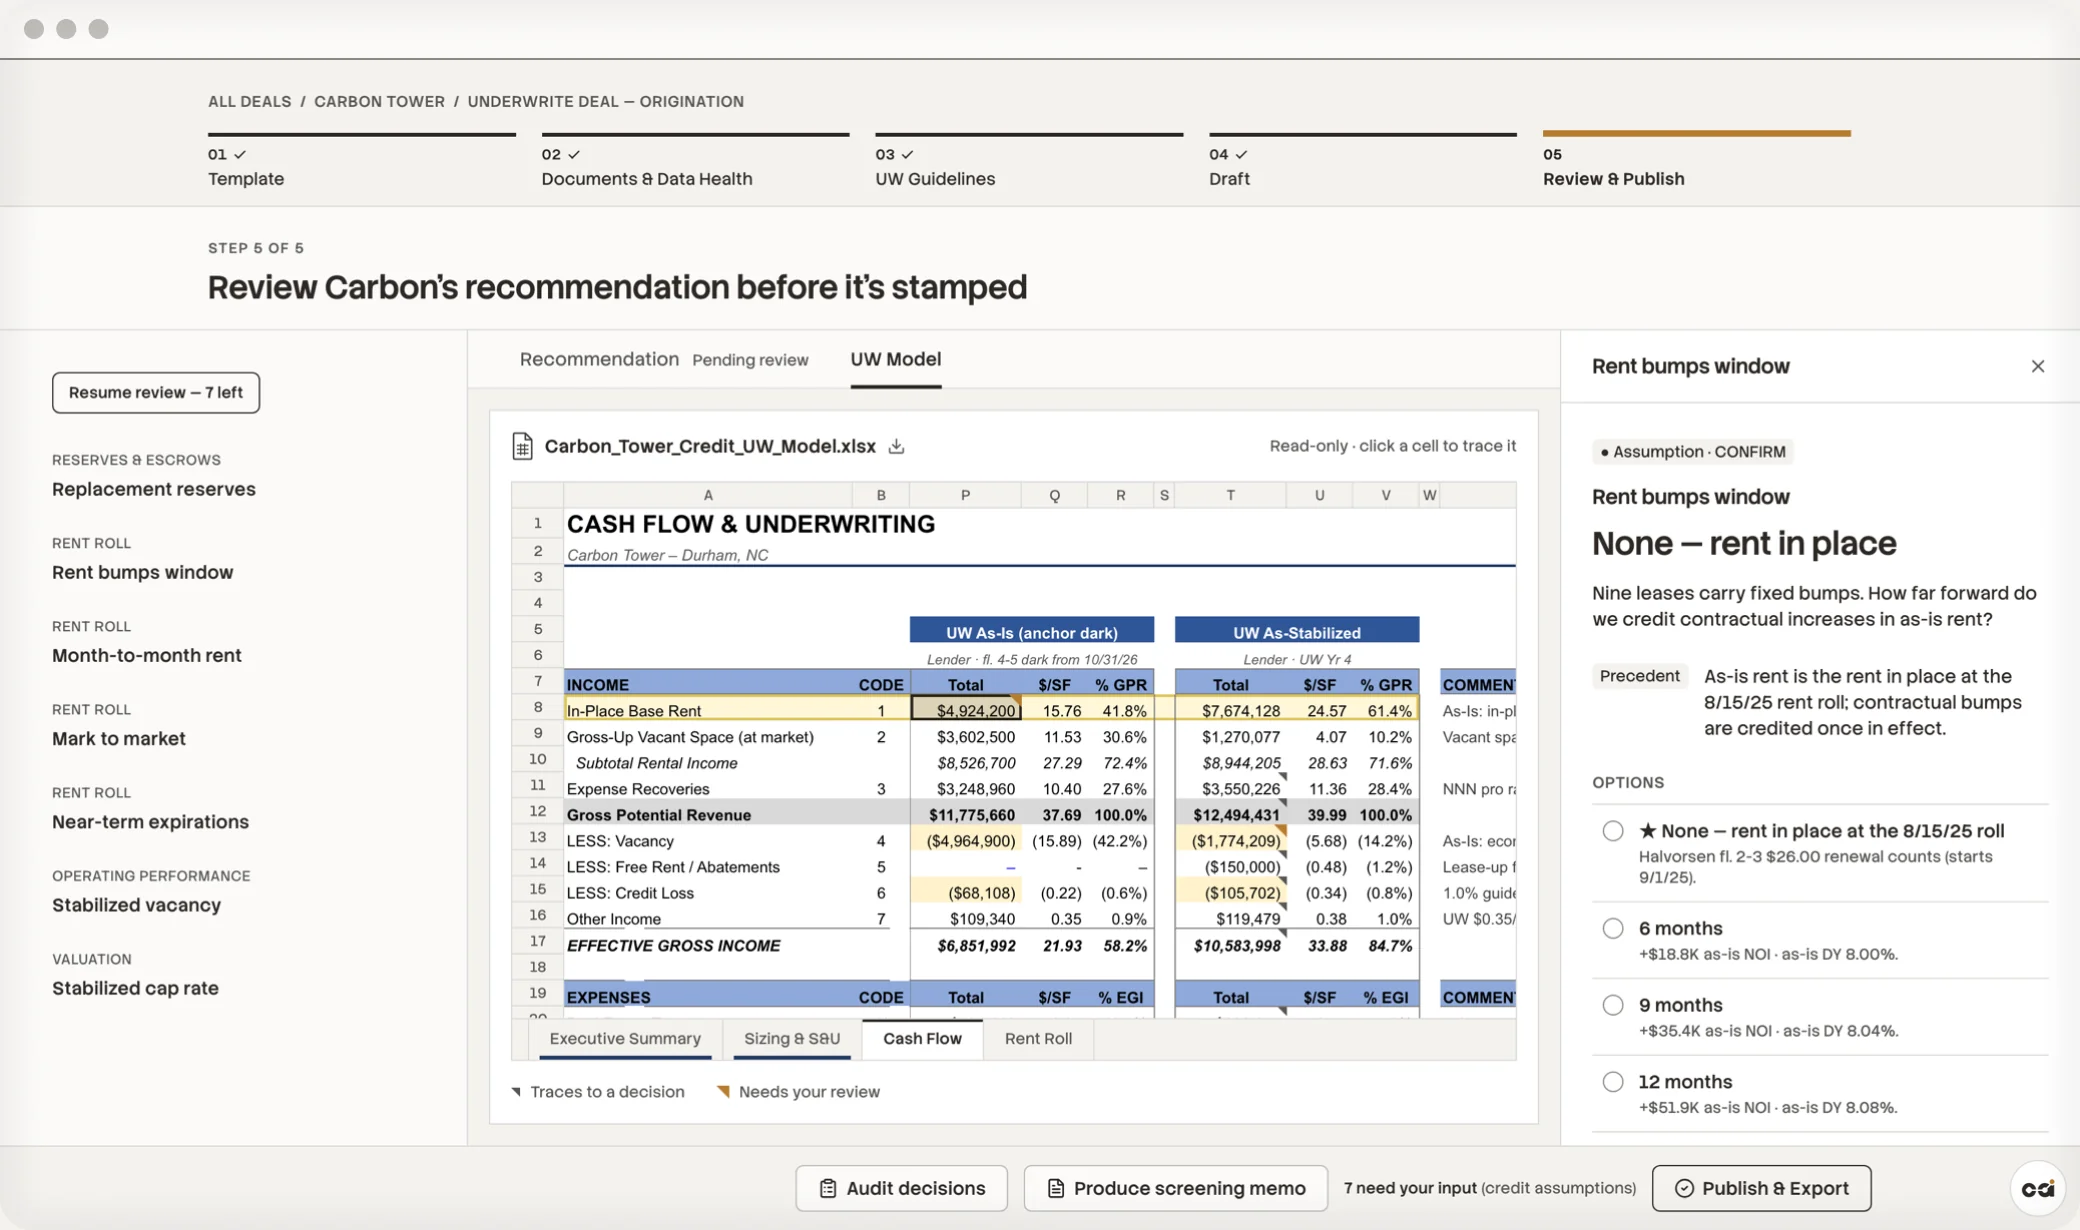Click the Publish & Export button
The width and height of the screenshot is (2080, 1230).
coord(1761,1188)
